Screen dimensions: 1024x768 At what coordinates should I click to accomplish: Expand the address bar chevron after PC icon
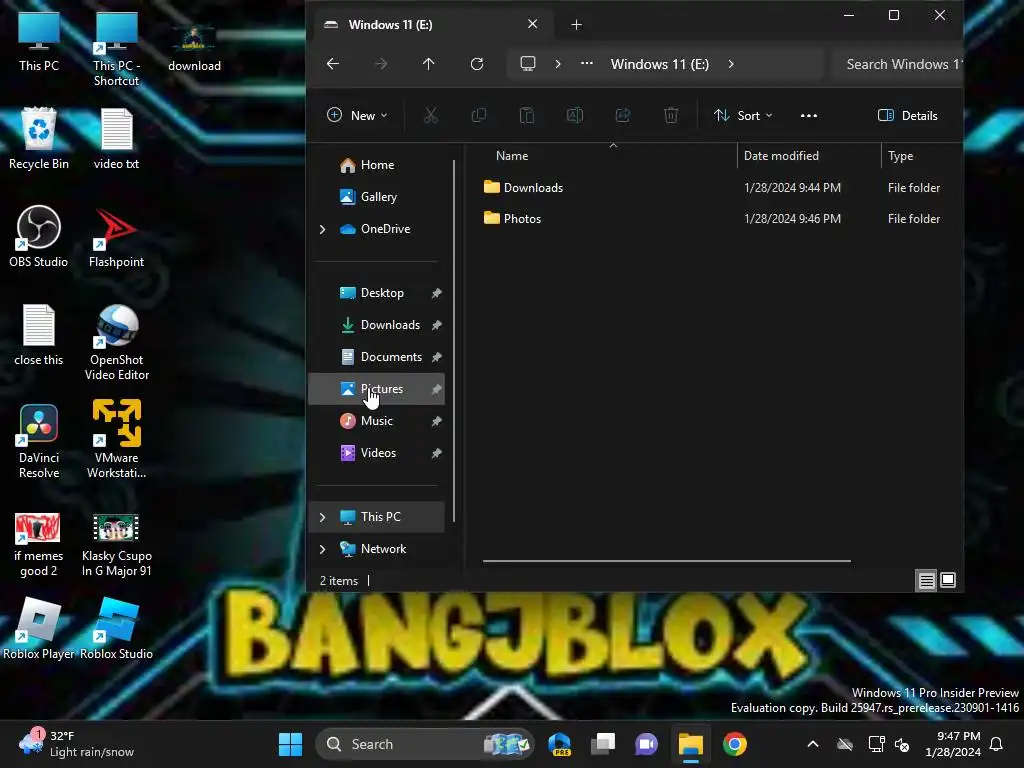click(558, 64)
